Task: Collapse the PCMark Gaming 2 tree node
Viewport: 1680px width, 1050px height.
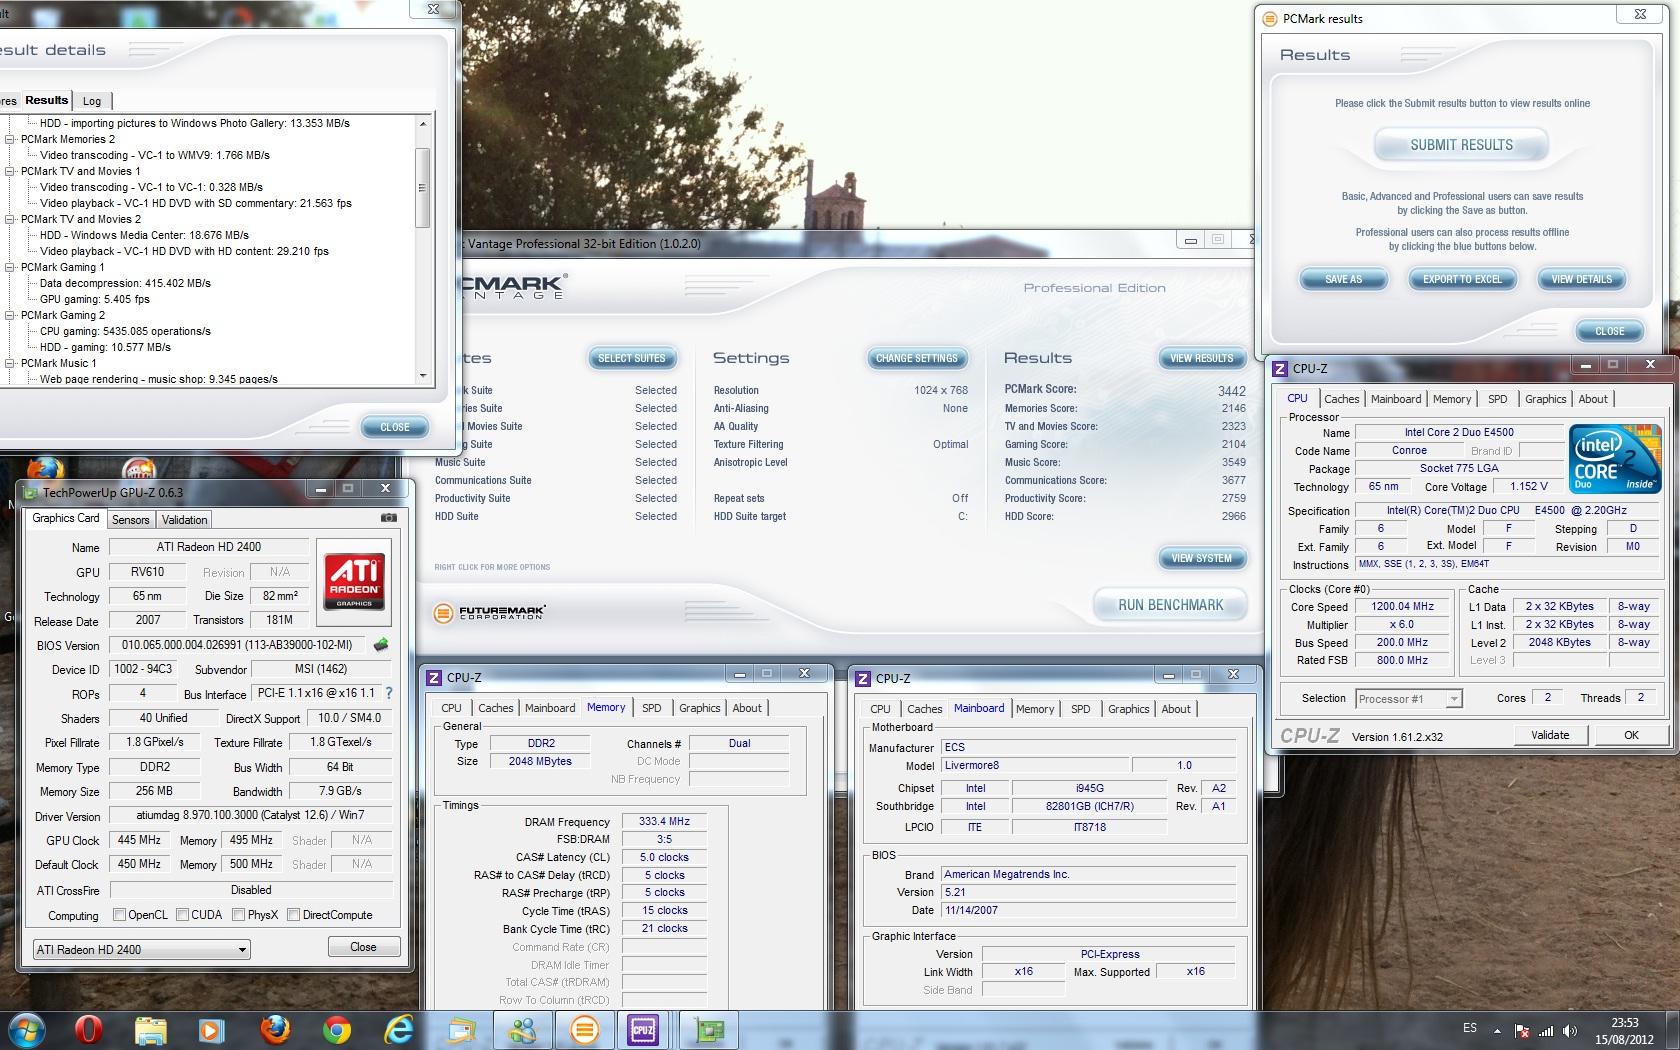Action: click(x=10, y=315)
